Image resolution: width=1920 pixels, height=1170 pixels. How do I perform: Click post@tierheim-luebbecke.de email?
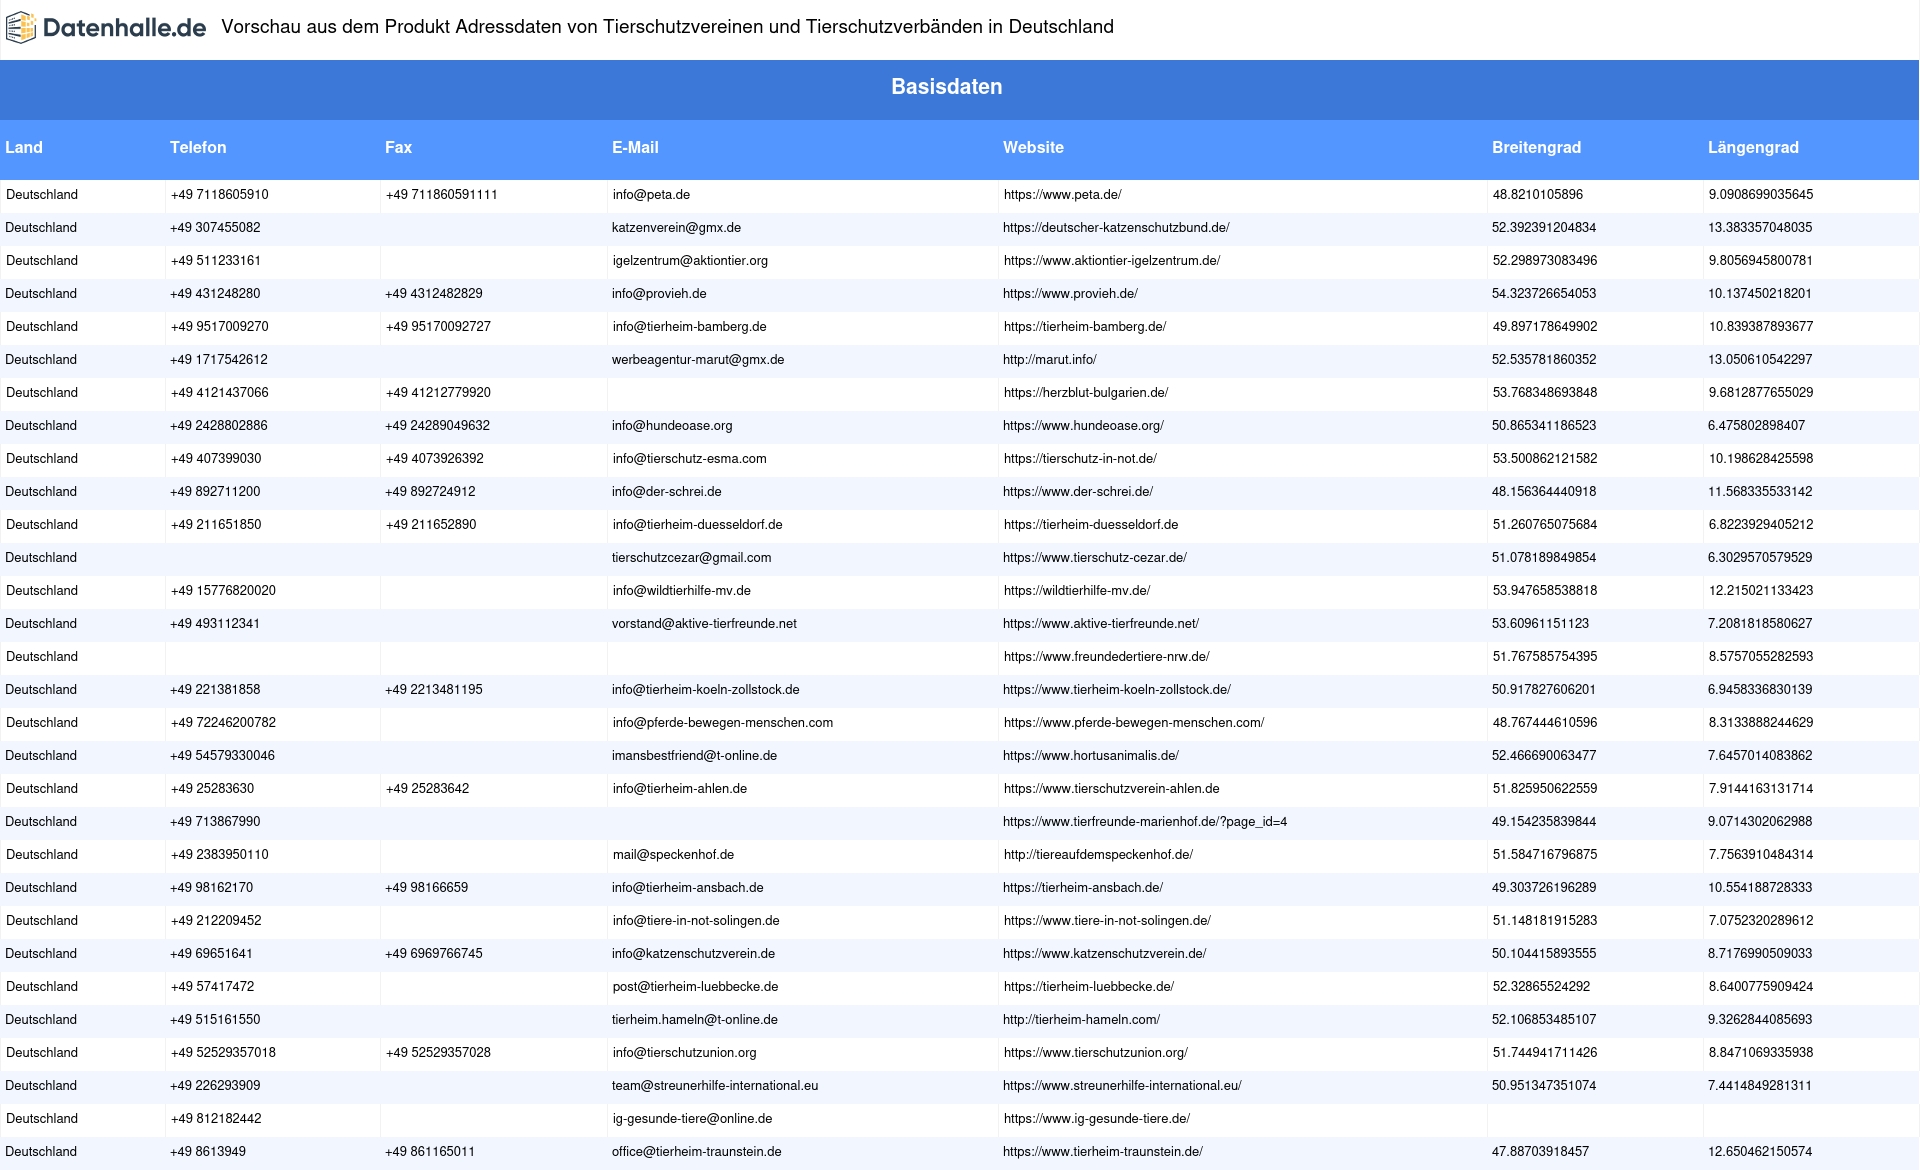click(x=695, y=987)
